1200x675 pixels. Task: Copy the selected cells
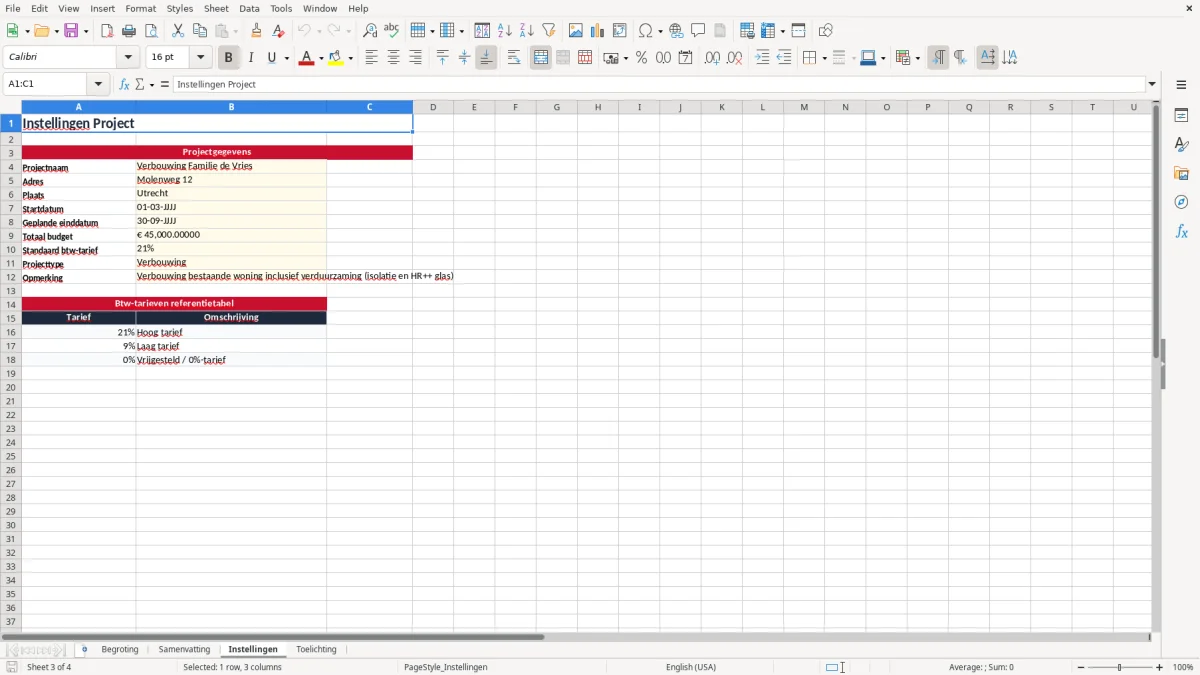pyautogui.click(x=200, y=31)
